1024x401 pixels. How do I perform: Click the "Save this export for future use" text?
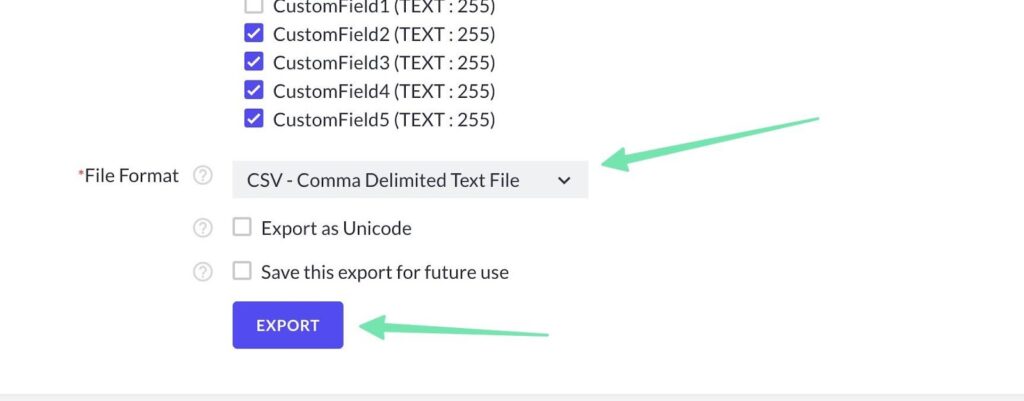pyautogui.click(x=385, y=272)
